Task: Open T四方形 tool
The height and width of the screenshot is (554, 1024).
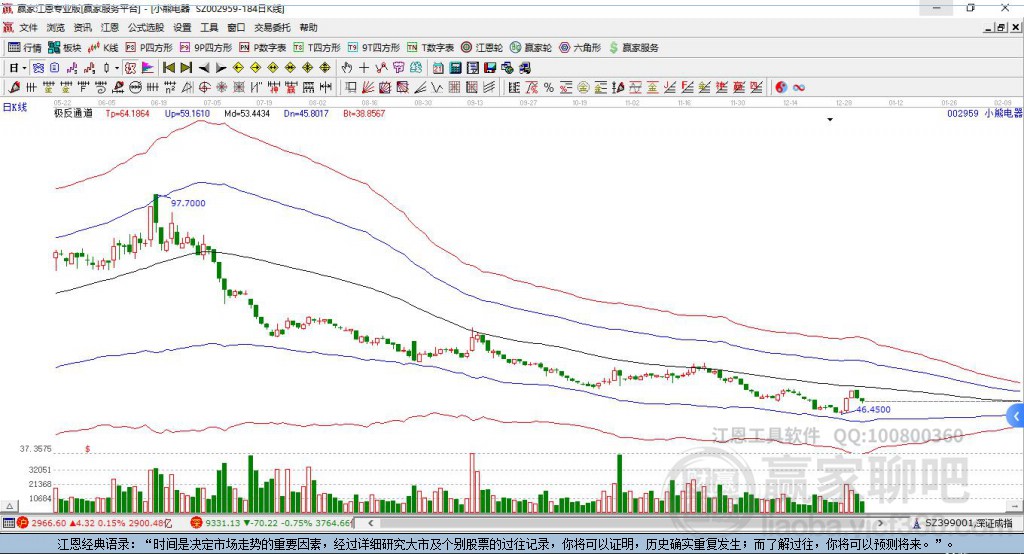Action: point(317,48)
